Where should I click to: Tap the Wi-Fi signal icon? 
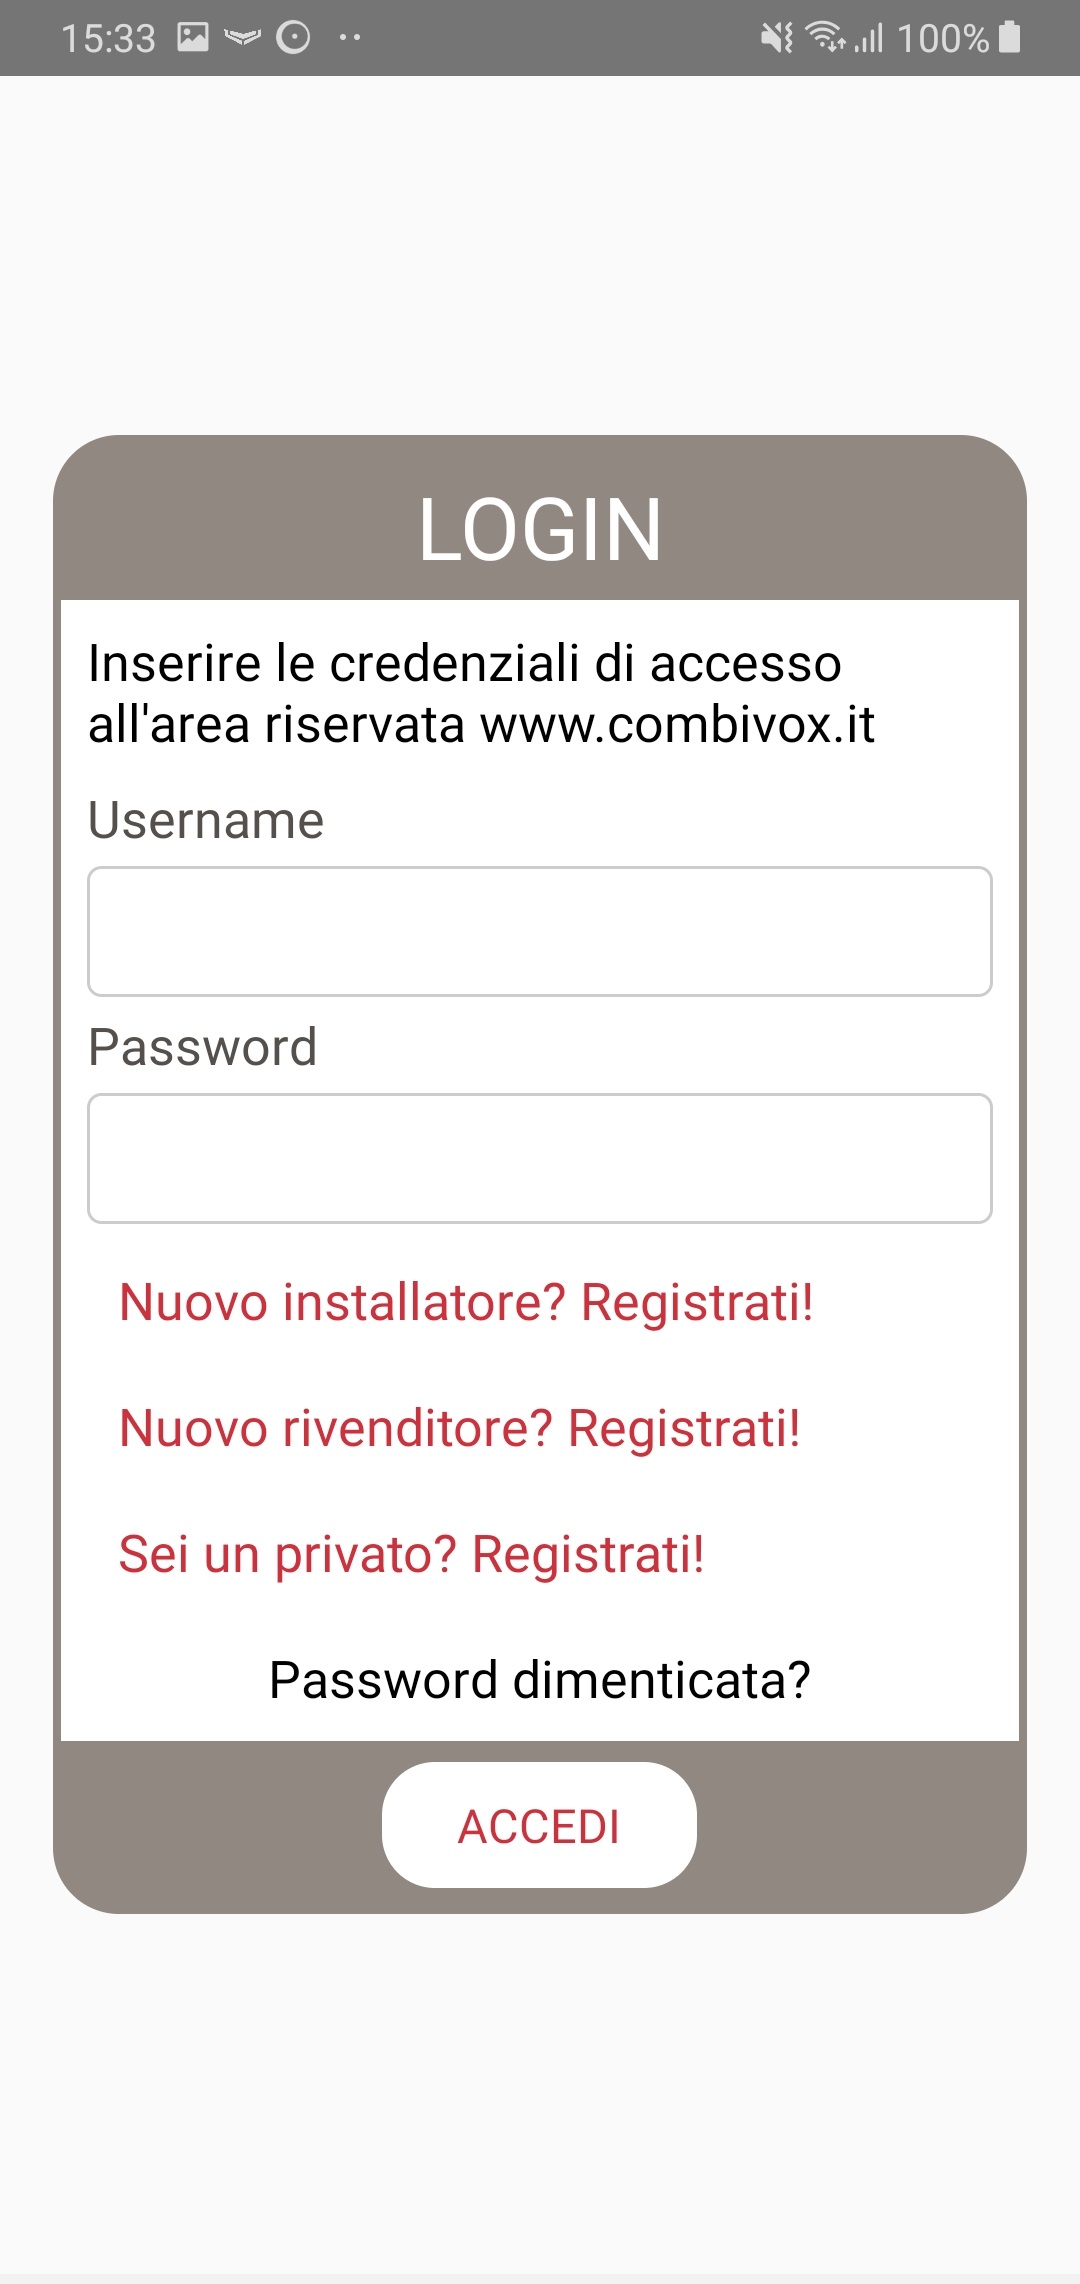click(824, 37)
